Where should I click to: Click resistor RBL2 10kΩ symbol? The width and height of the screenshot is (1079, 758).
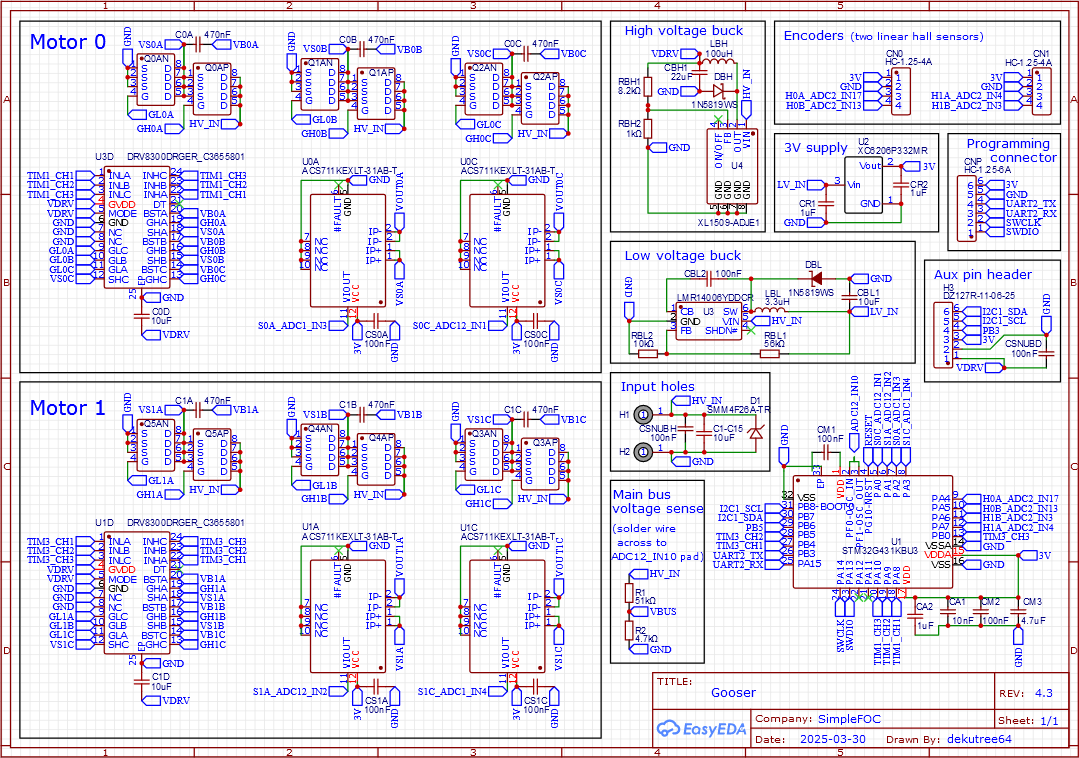(648, 354)
